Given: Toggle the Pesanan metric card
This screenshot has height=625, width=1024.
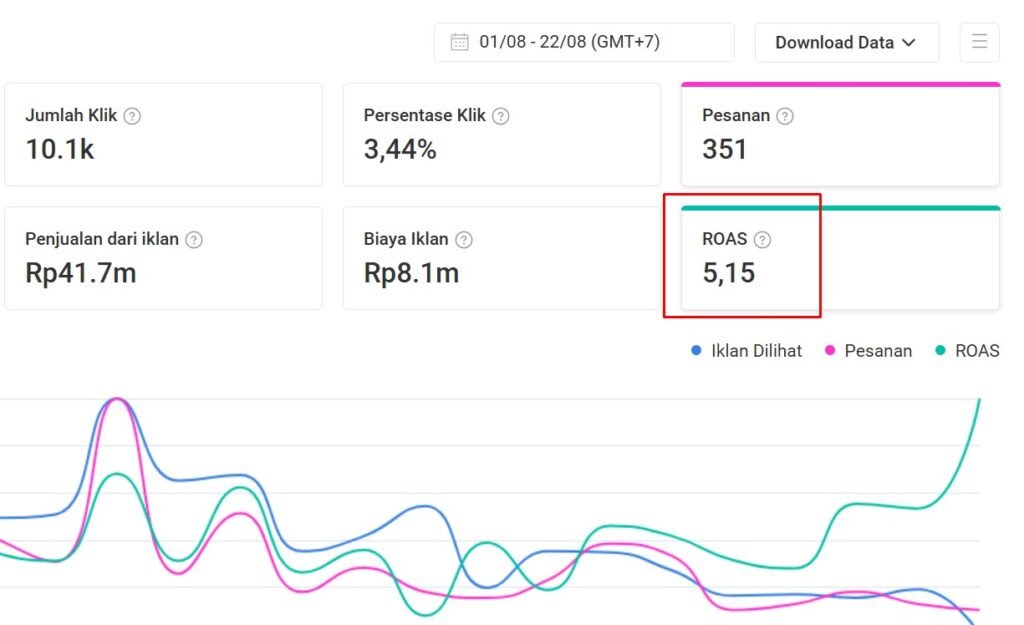Looking at the screenshot, I should pos(840,135).
